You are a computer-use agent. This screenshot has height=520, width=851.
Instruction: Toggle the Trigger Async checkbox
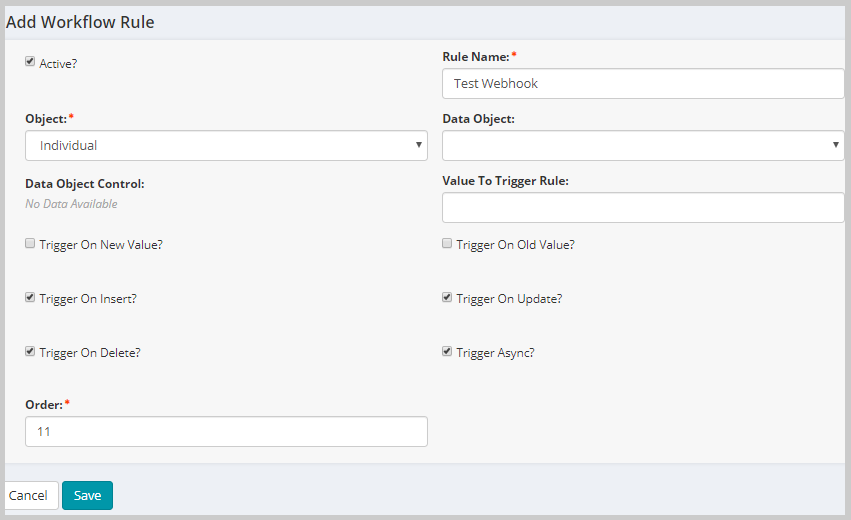click(x=447, y=351)
